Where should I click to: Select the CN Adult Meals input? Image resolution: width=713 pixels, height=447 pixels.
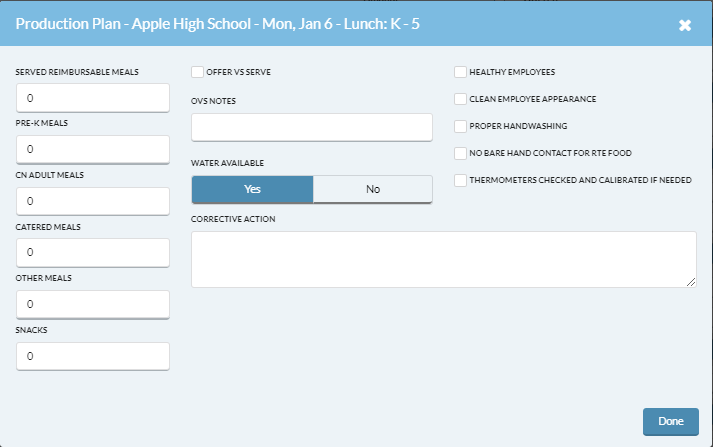click(x=93, y=201)
